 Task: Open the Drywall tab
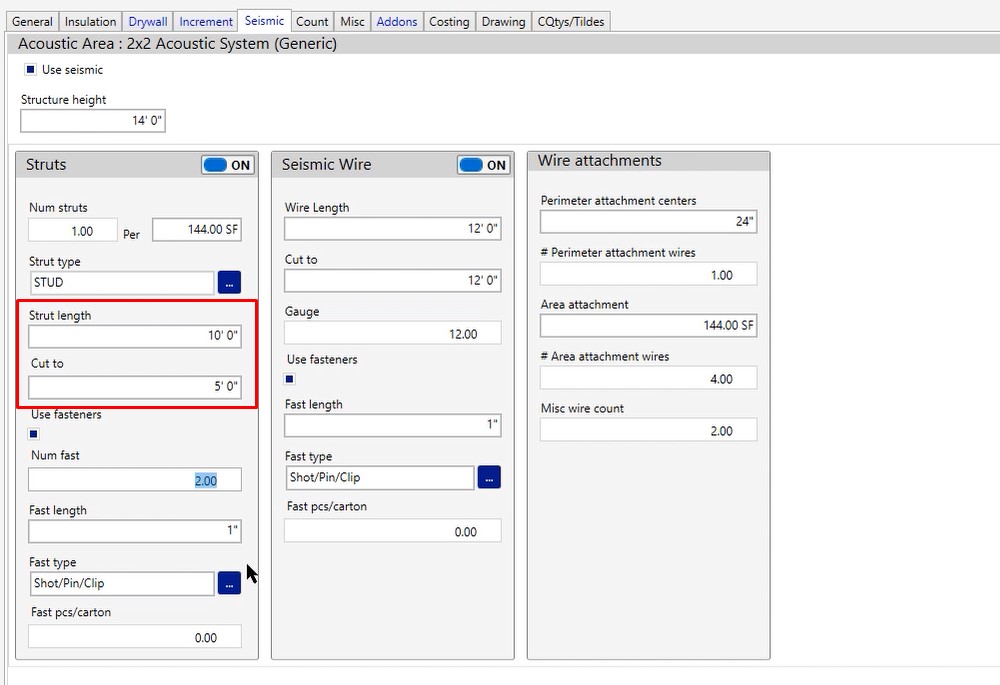(148, 21)
